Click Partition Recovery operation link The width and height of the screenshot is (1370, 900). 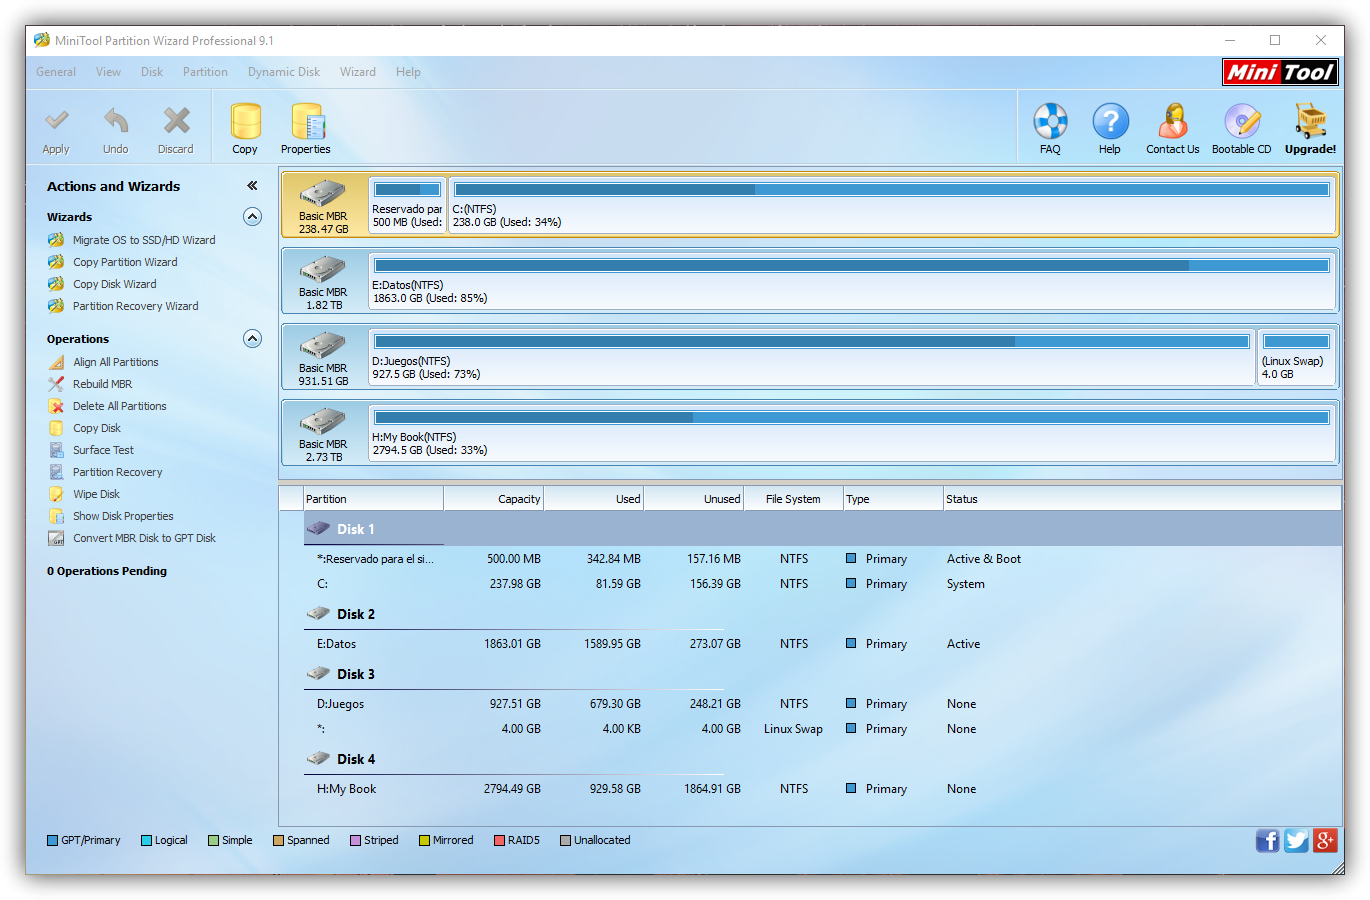click(x=118, y=472)
